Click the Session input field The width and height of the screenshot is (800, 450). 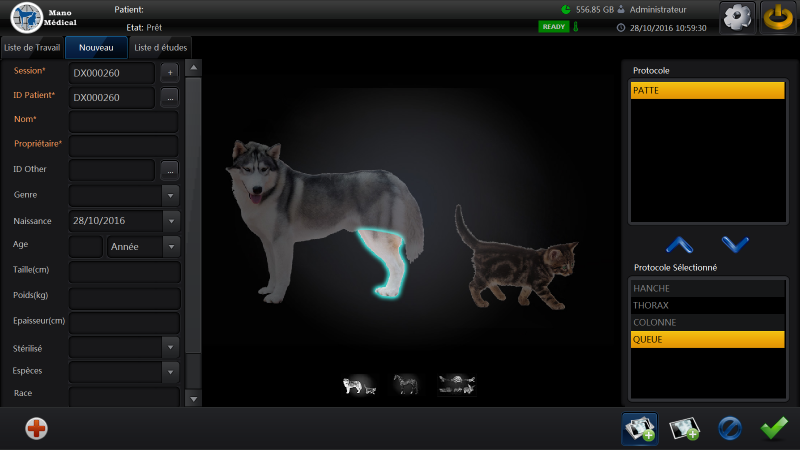coord(112,73)
